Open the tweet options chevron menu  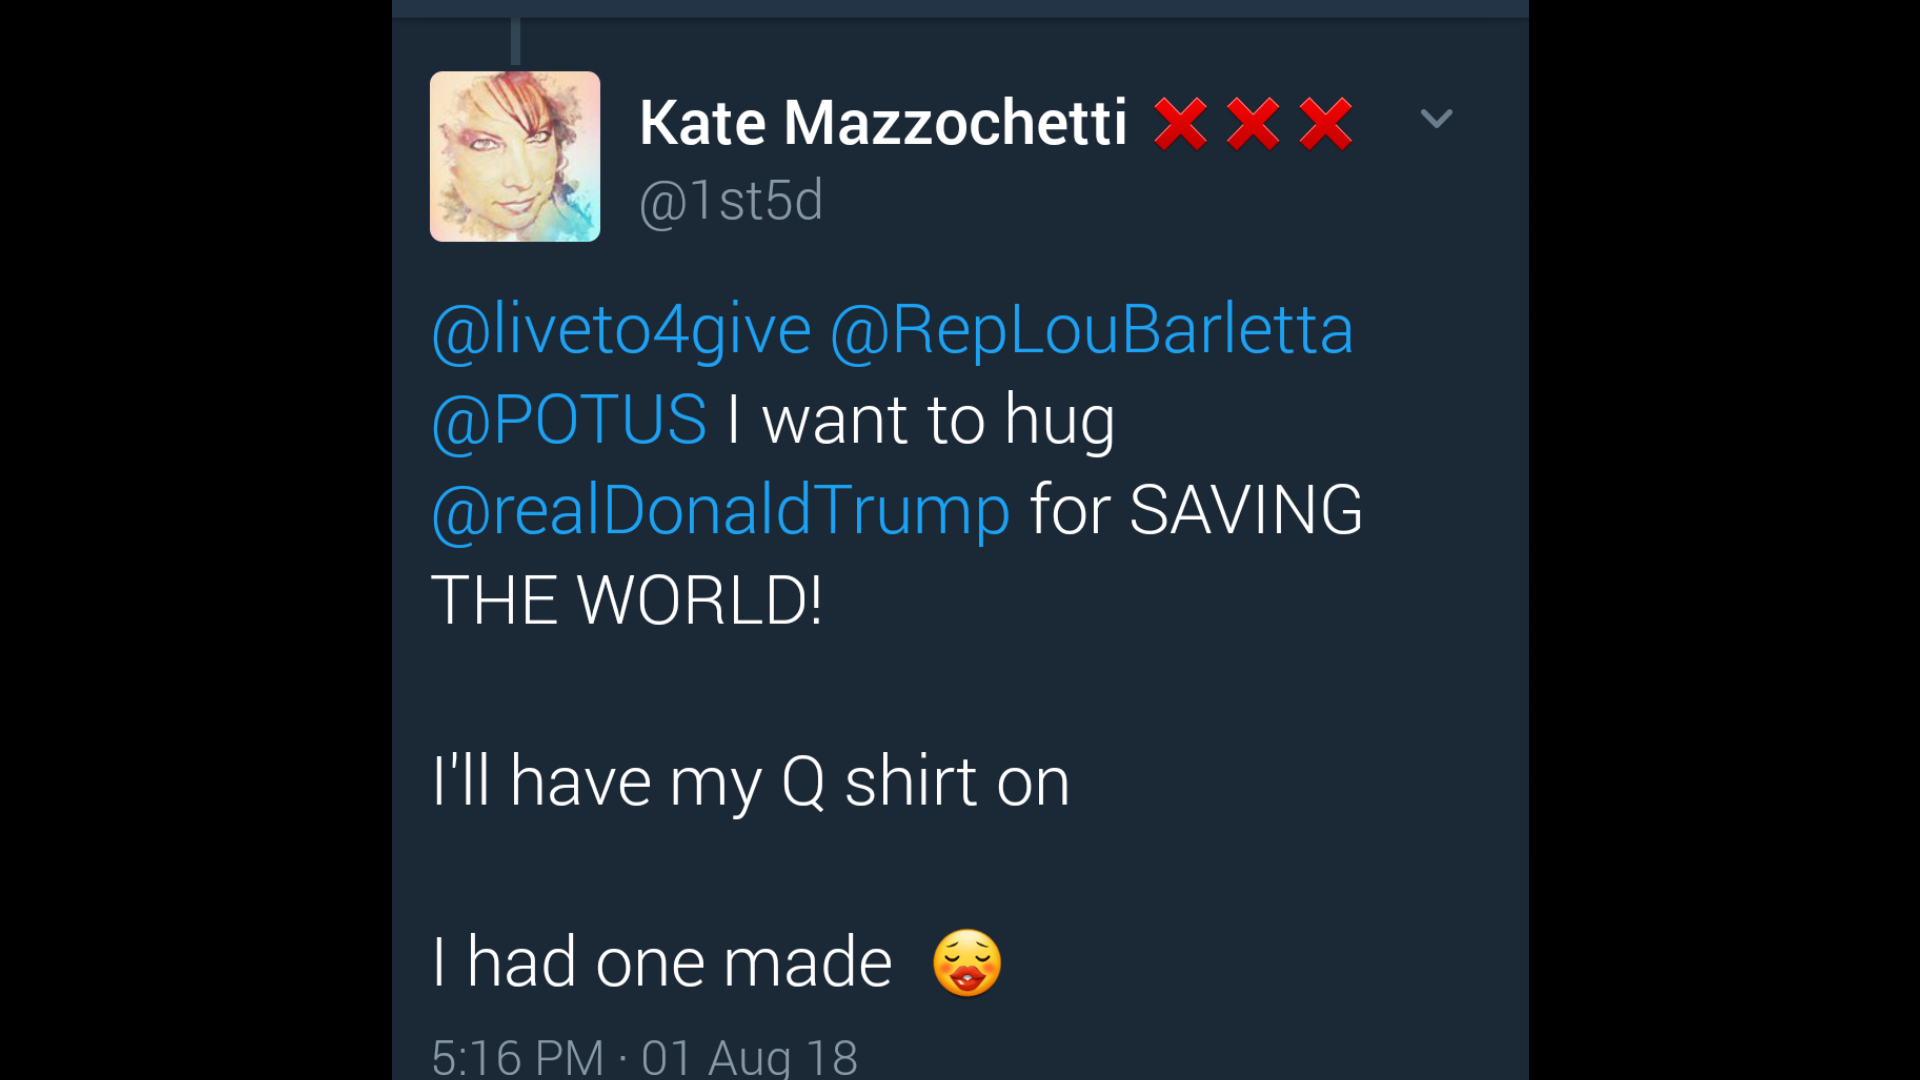pyautogui.click(x=1436, y=119)
